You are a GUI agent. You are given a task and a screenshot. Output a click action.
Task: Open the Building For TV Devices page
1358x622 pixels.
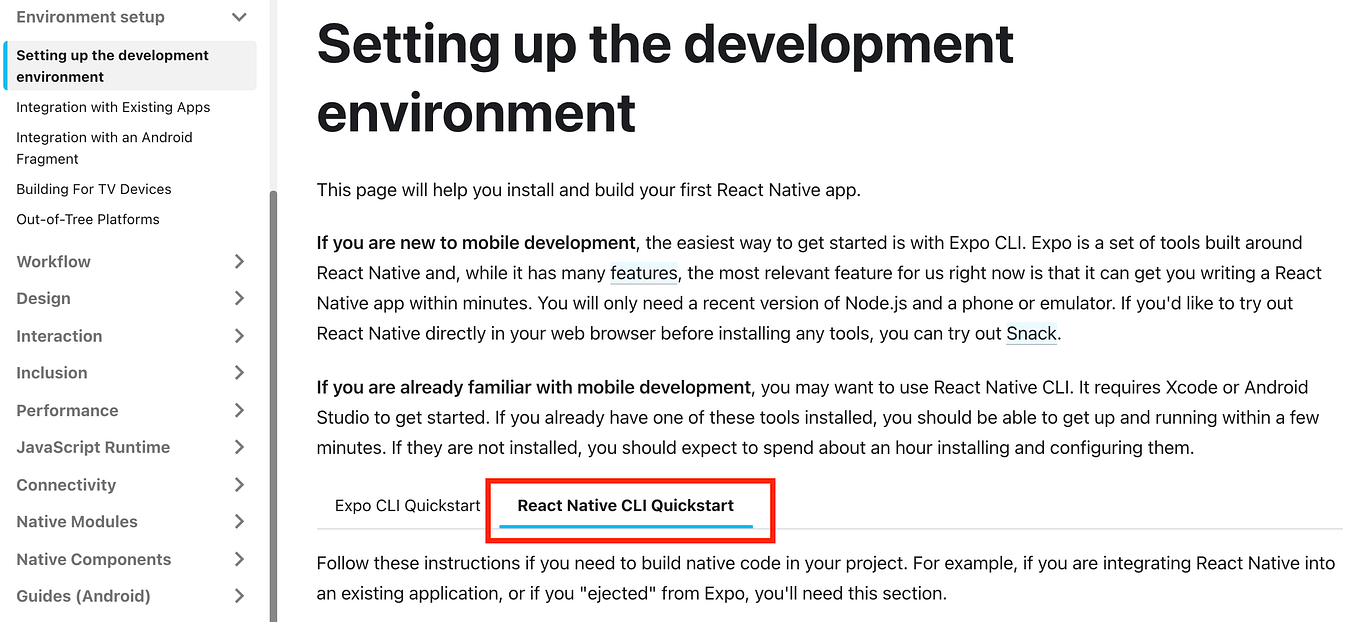click(x=93, y=189)
